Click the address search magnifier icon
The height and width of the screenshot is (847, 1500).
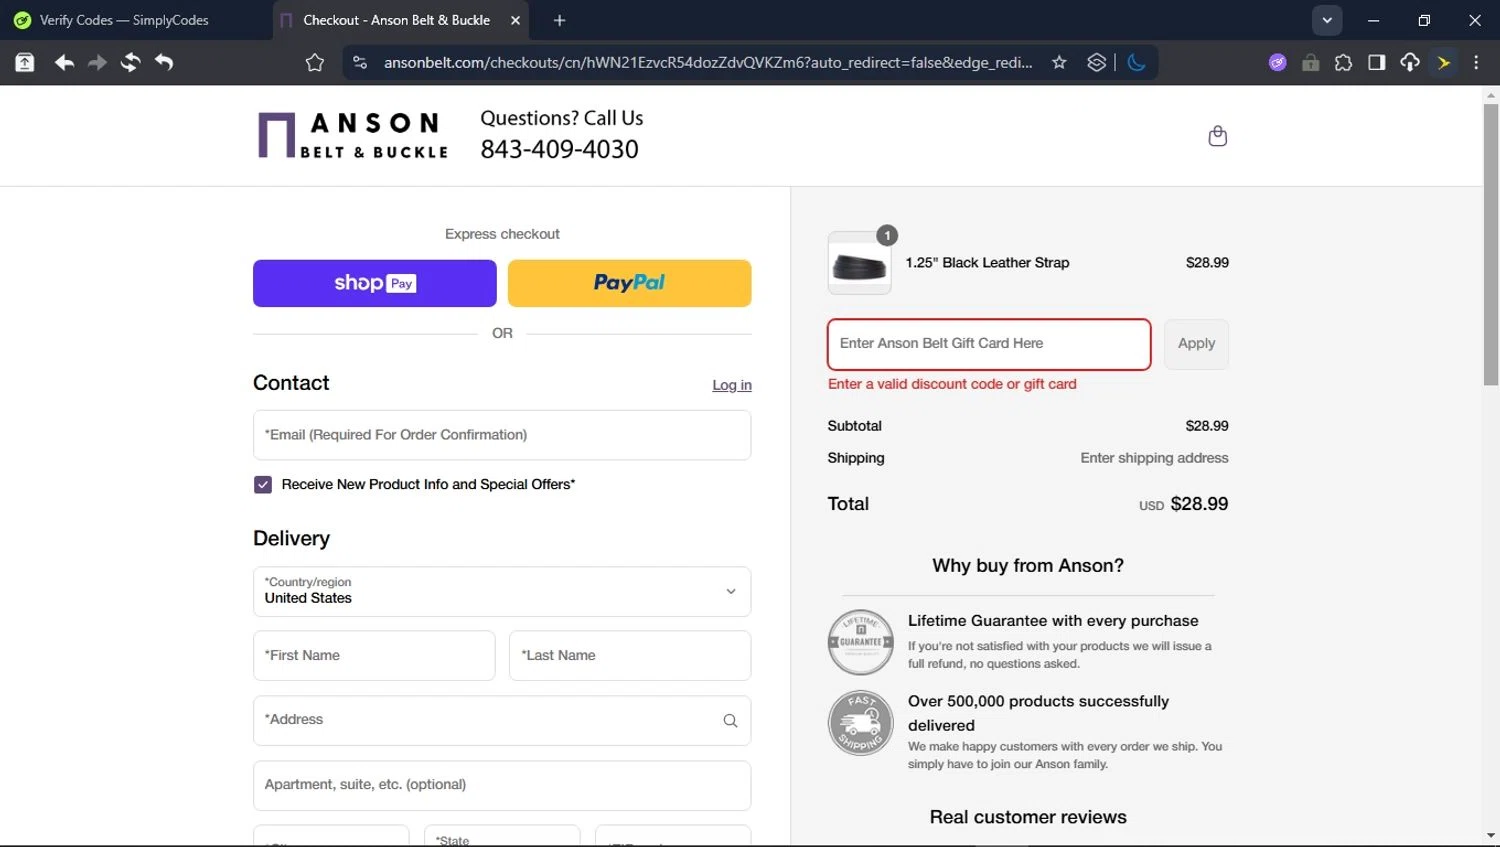click(x=730, y=721)
